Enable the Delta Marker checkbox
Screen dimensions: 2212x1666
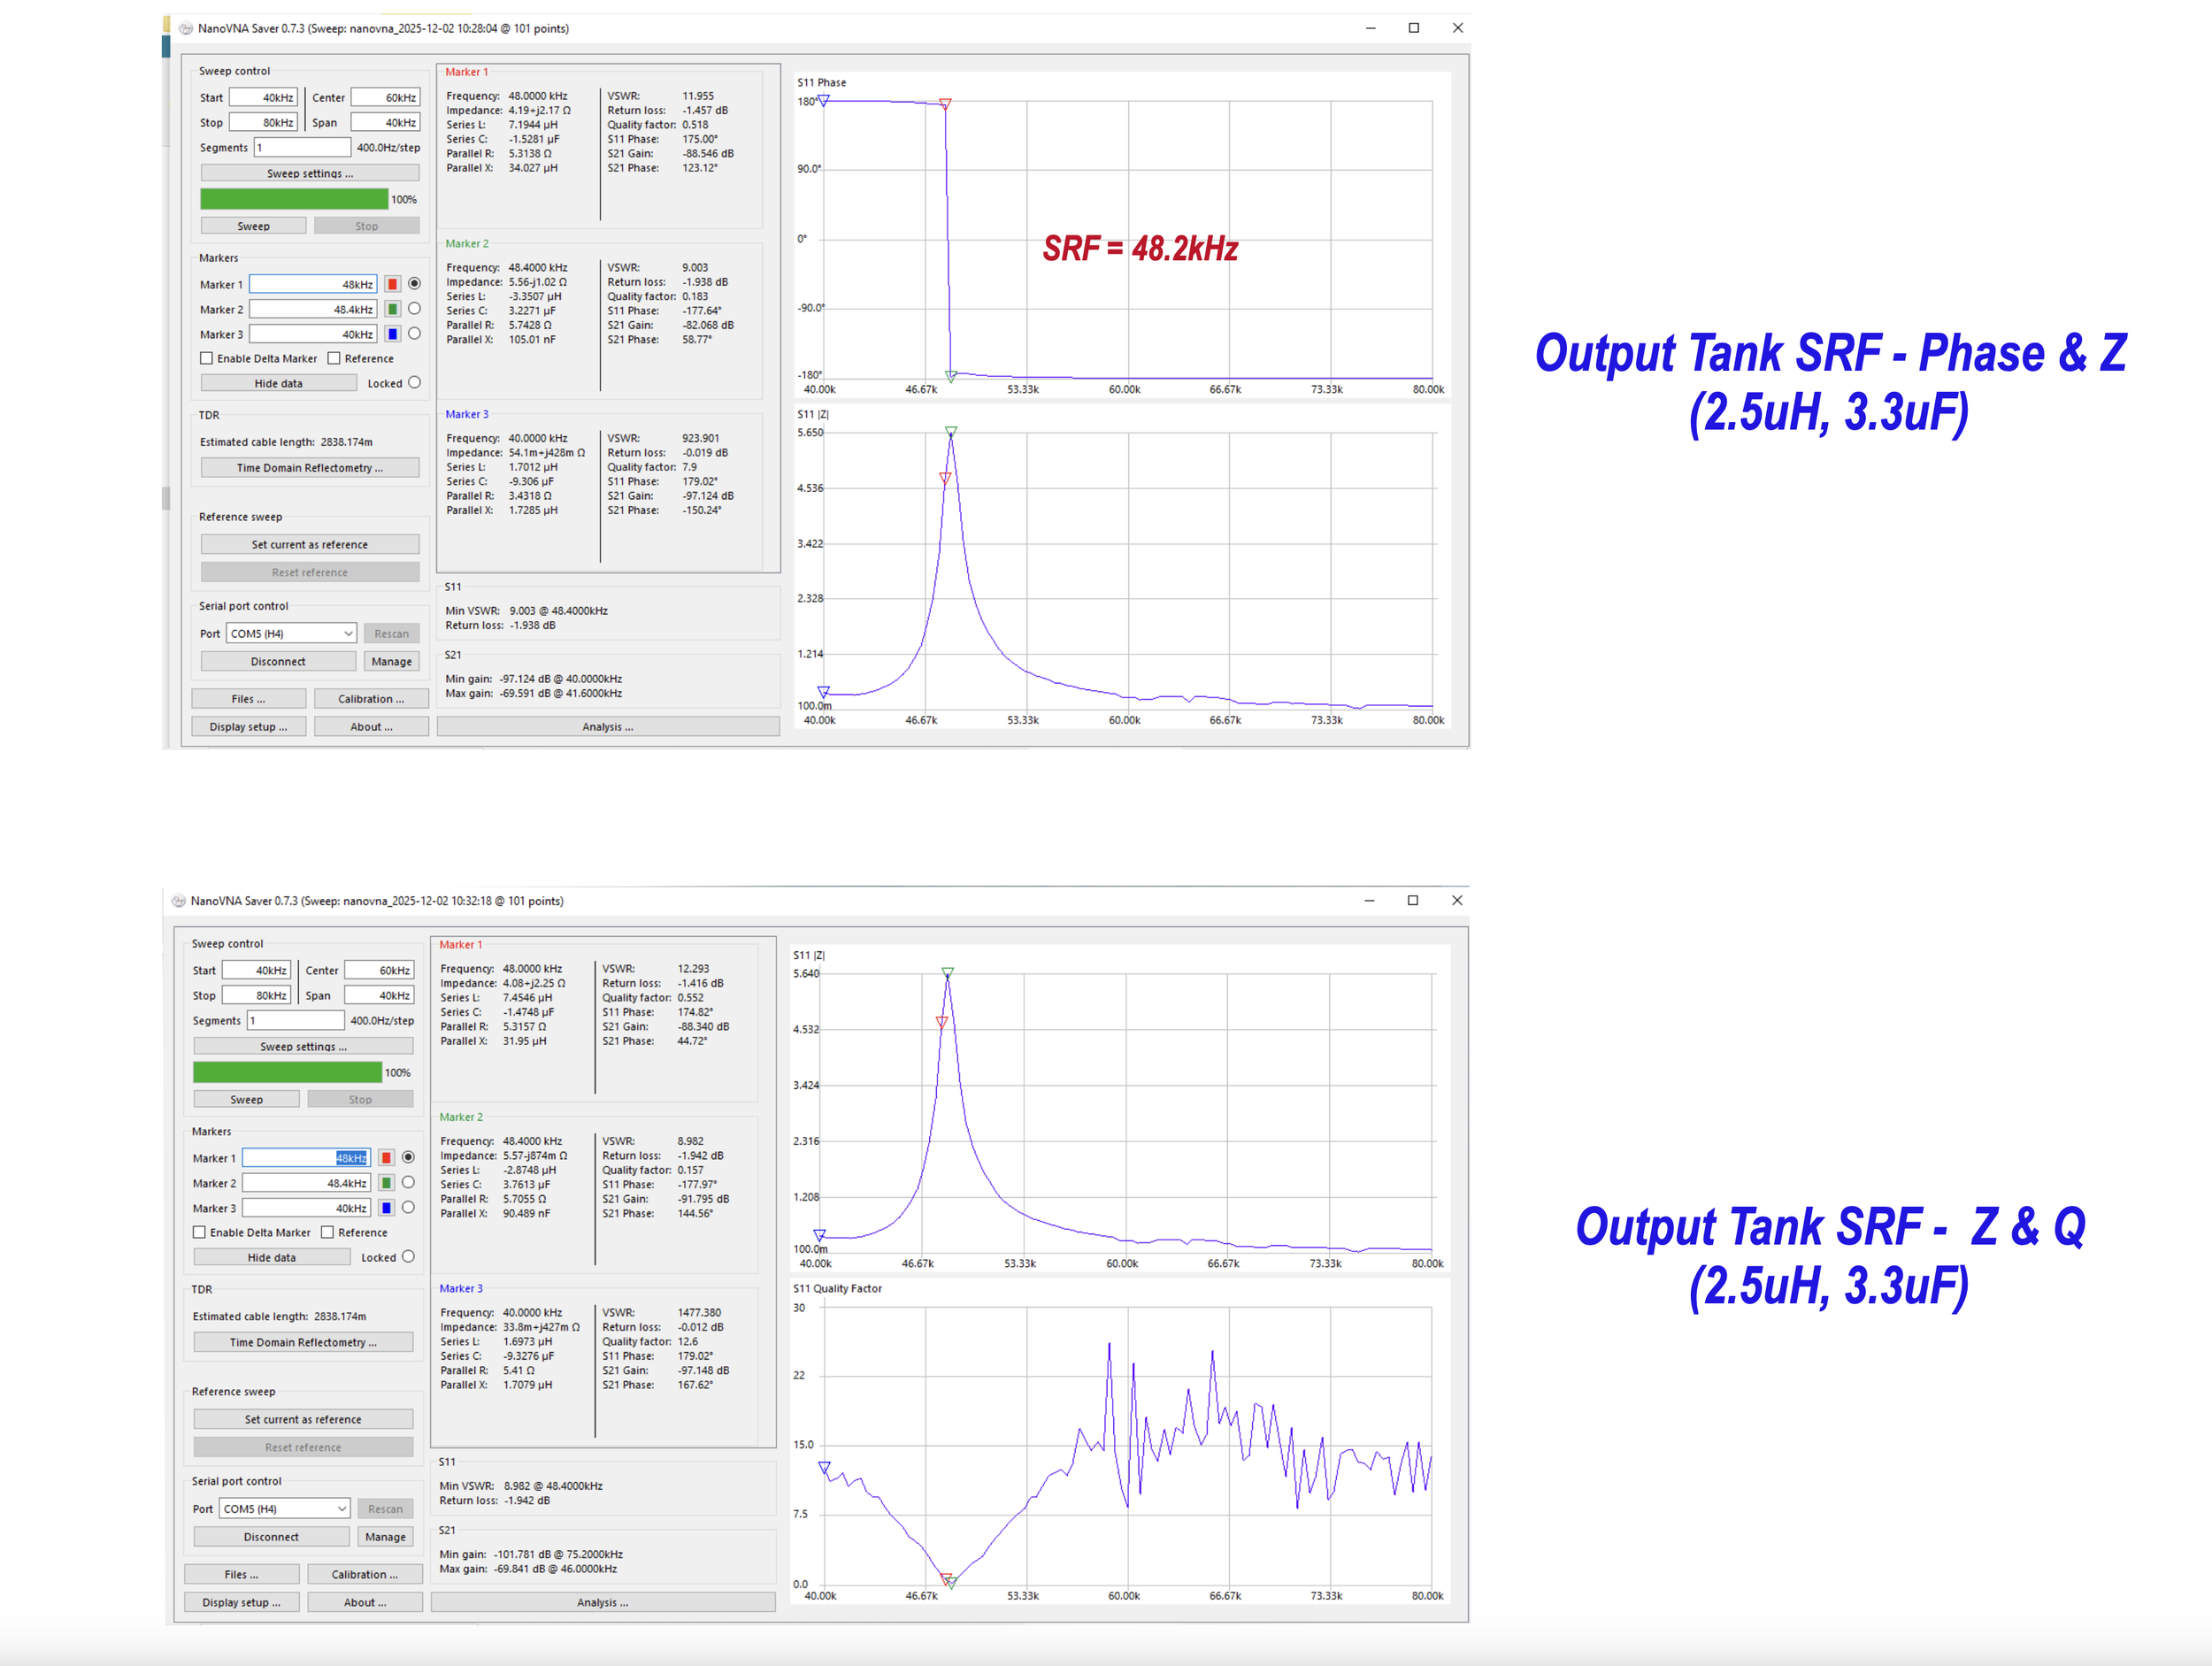point(206,358)
